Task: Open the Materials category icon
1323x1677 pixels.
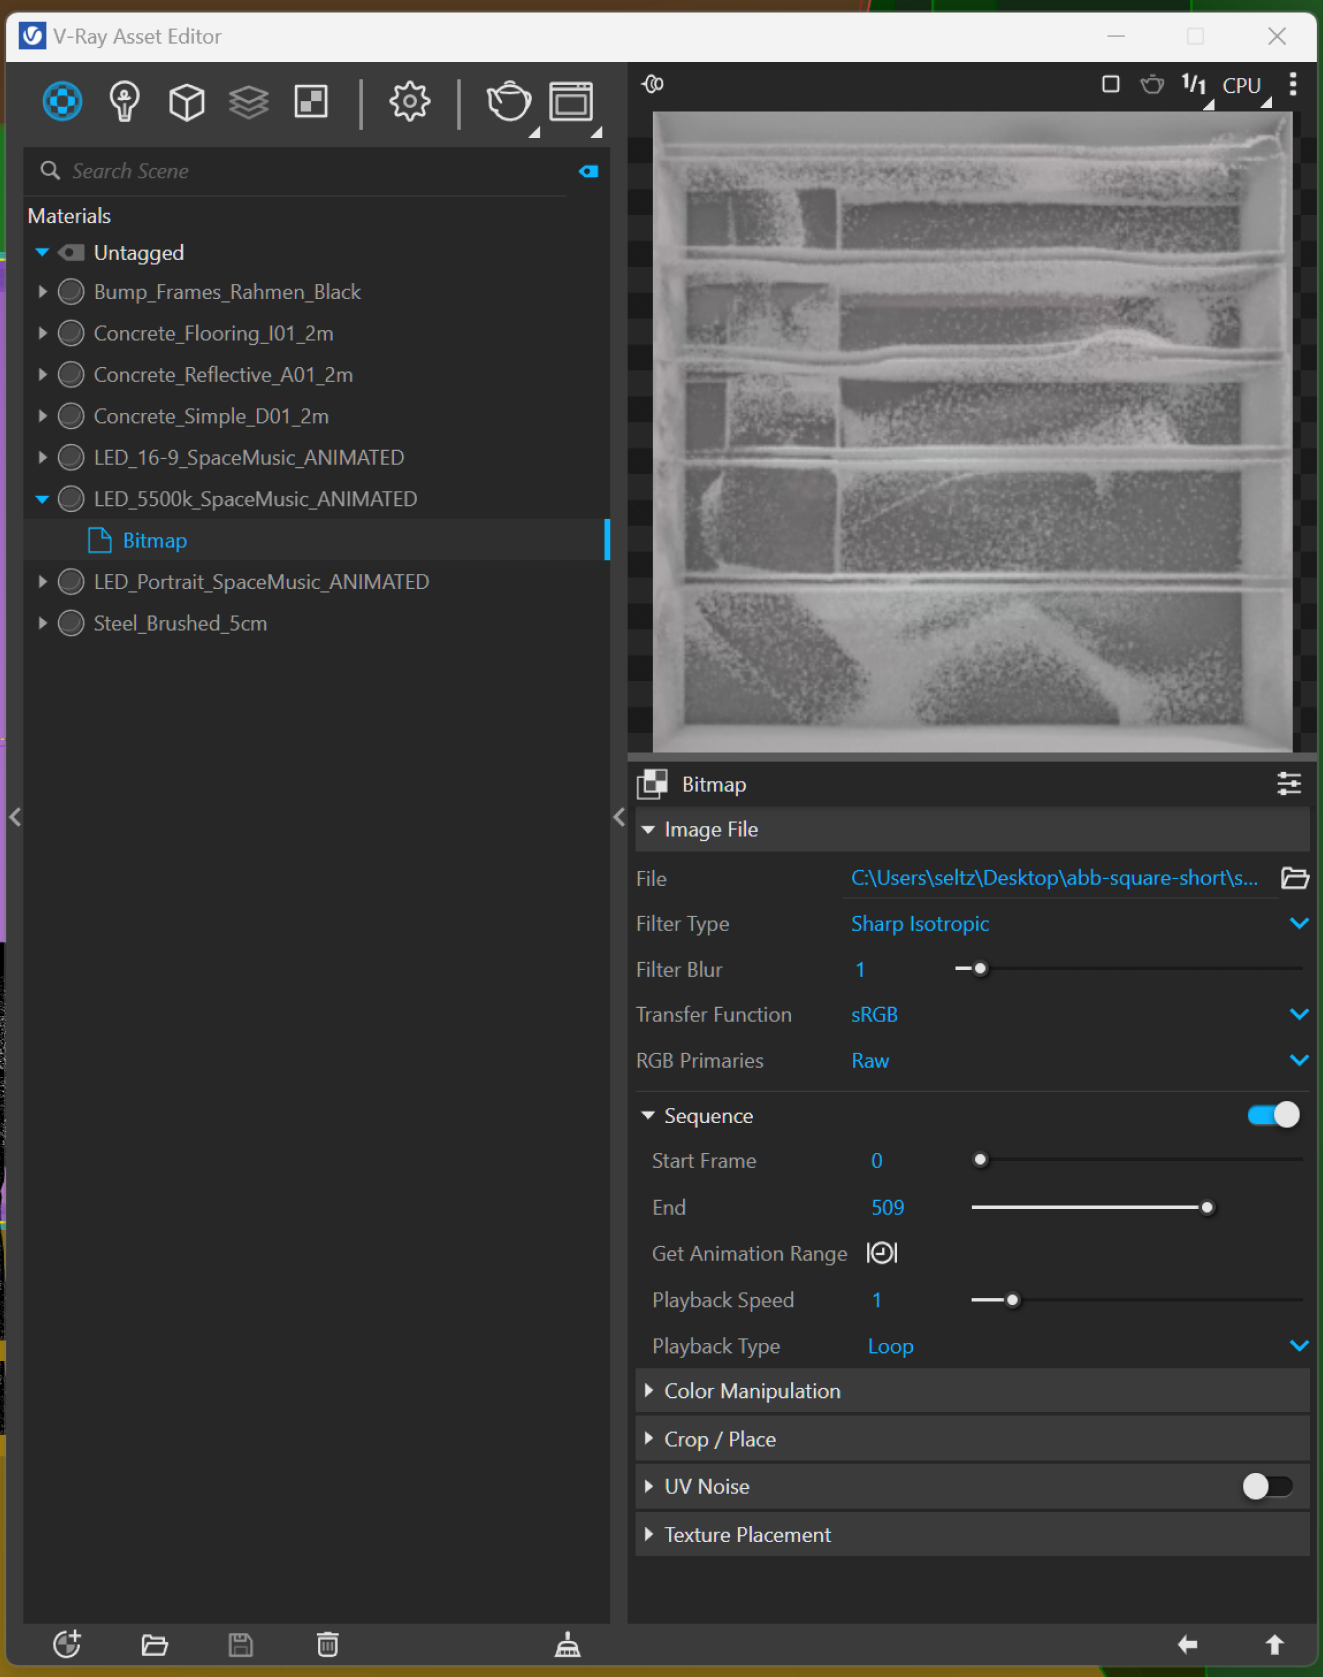Action: (62, 101)
